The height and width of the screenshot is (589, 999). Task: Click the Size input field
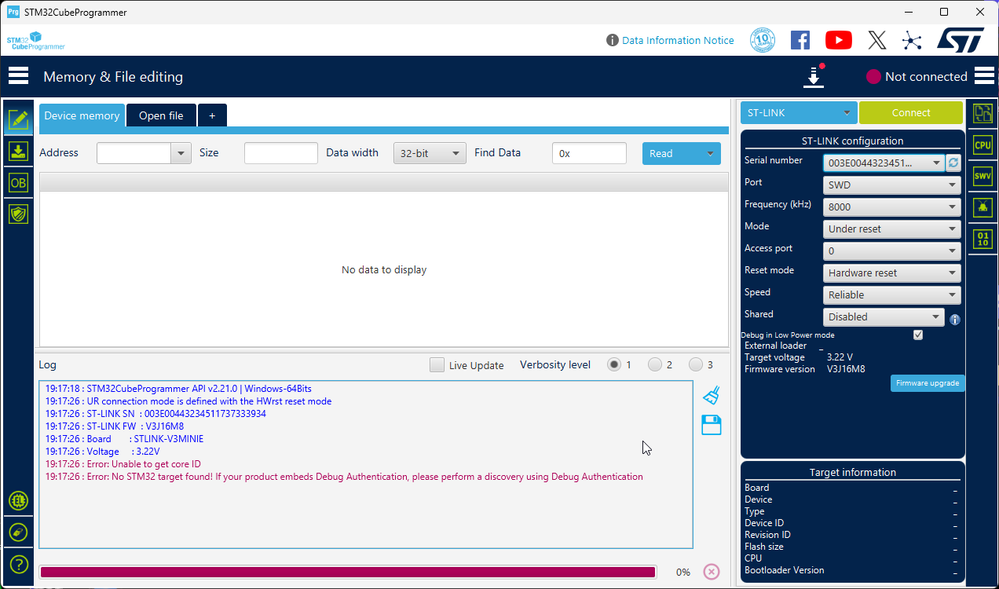click(x=280, y=153)
